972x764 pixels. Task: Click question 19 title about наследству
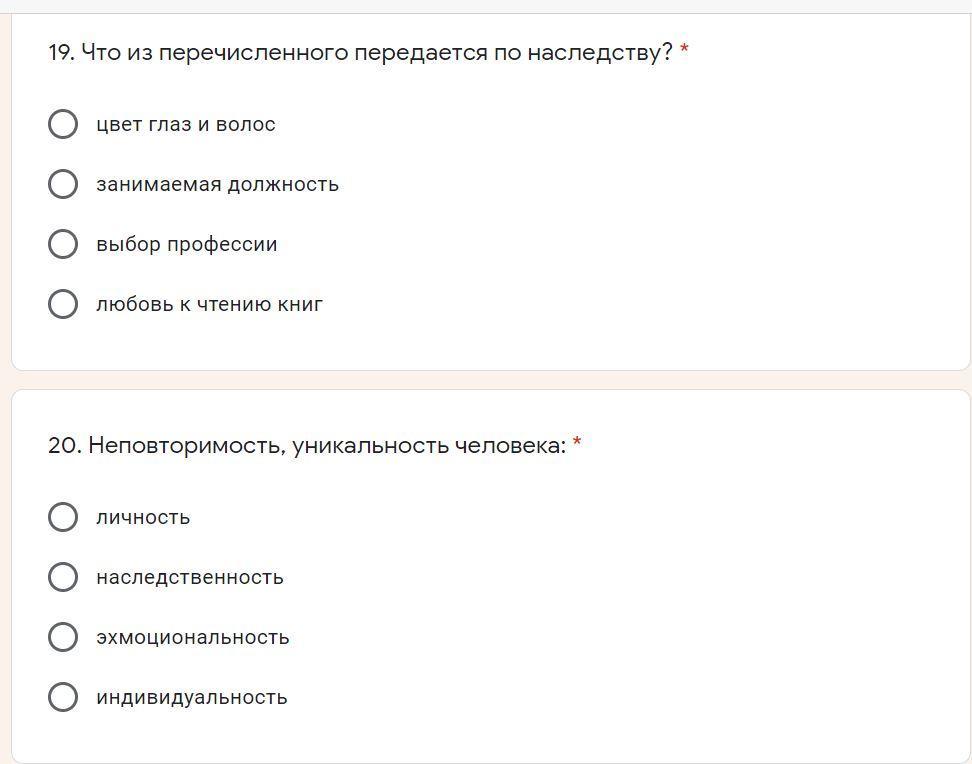click(360, 52)
